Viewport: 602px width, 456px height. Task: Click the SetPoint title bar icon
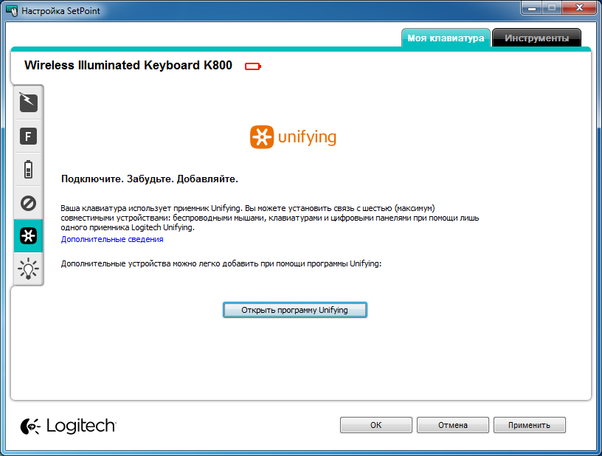pos(12,10)
